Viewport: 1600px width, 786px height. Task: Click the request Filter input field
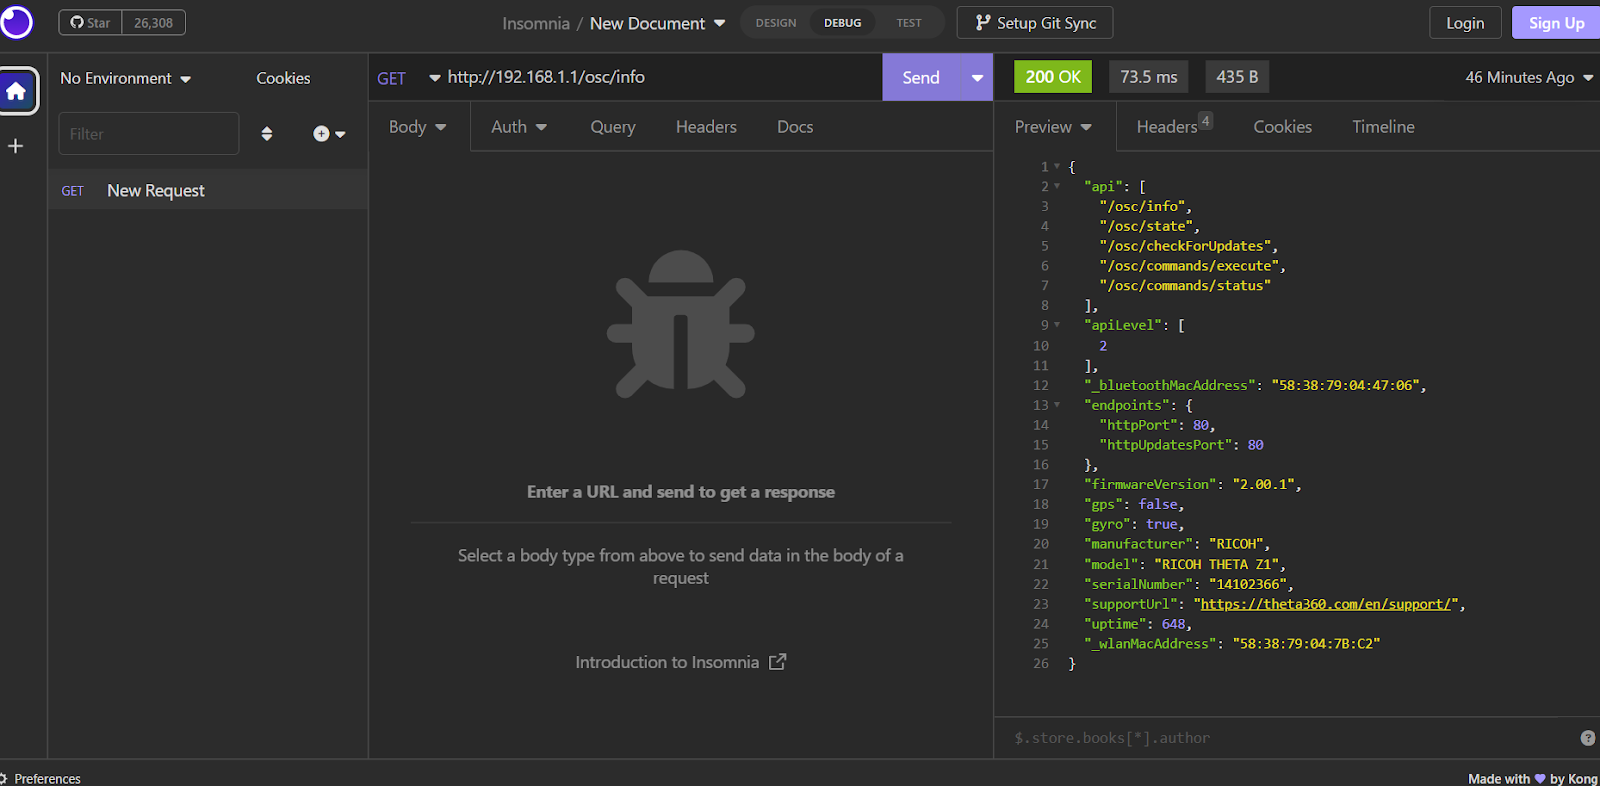coord(149,133)
